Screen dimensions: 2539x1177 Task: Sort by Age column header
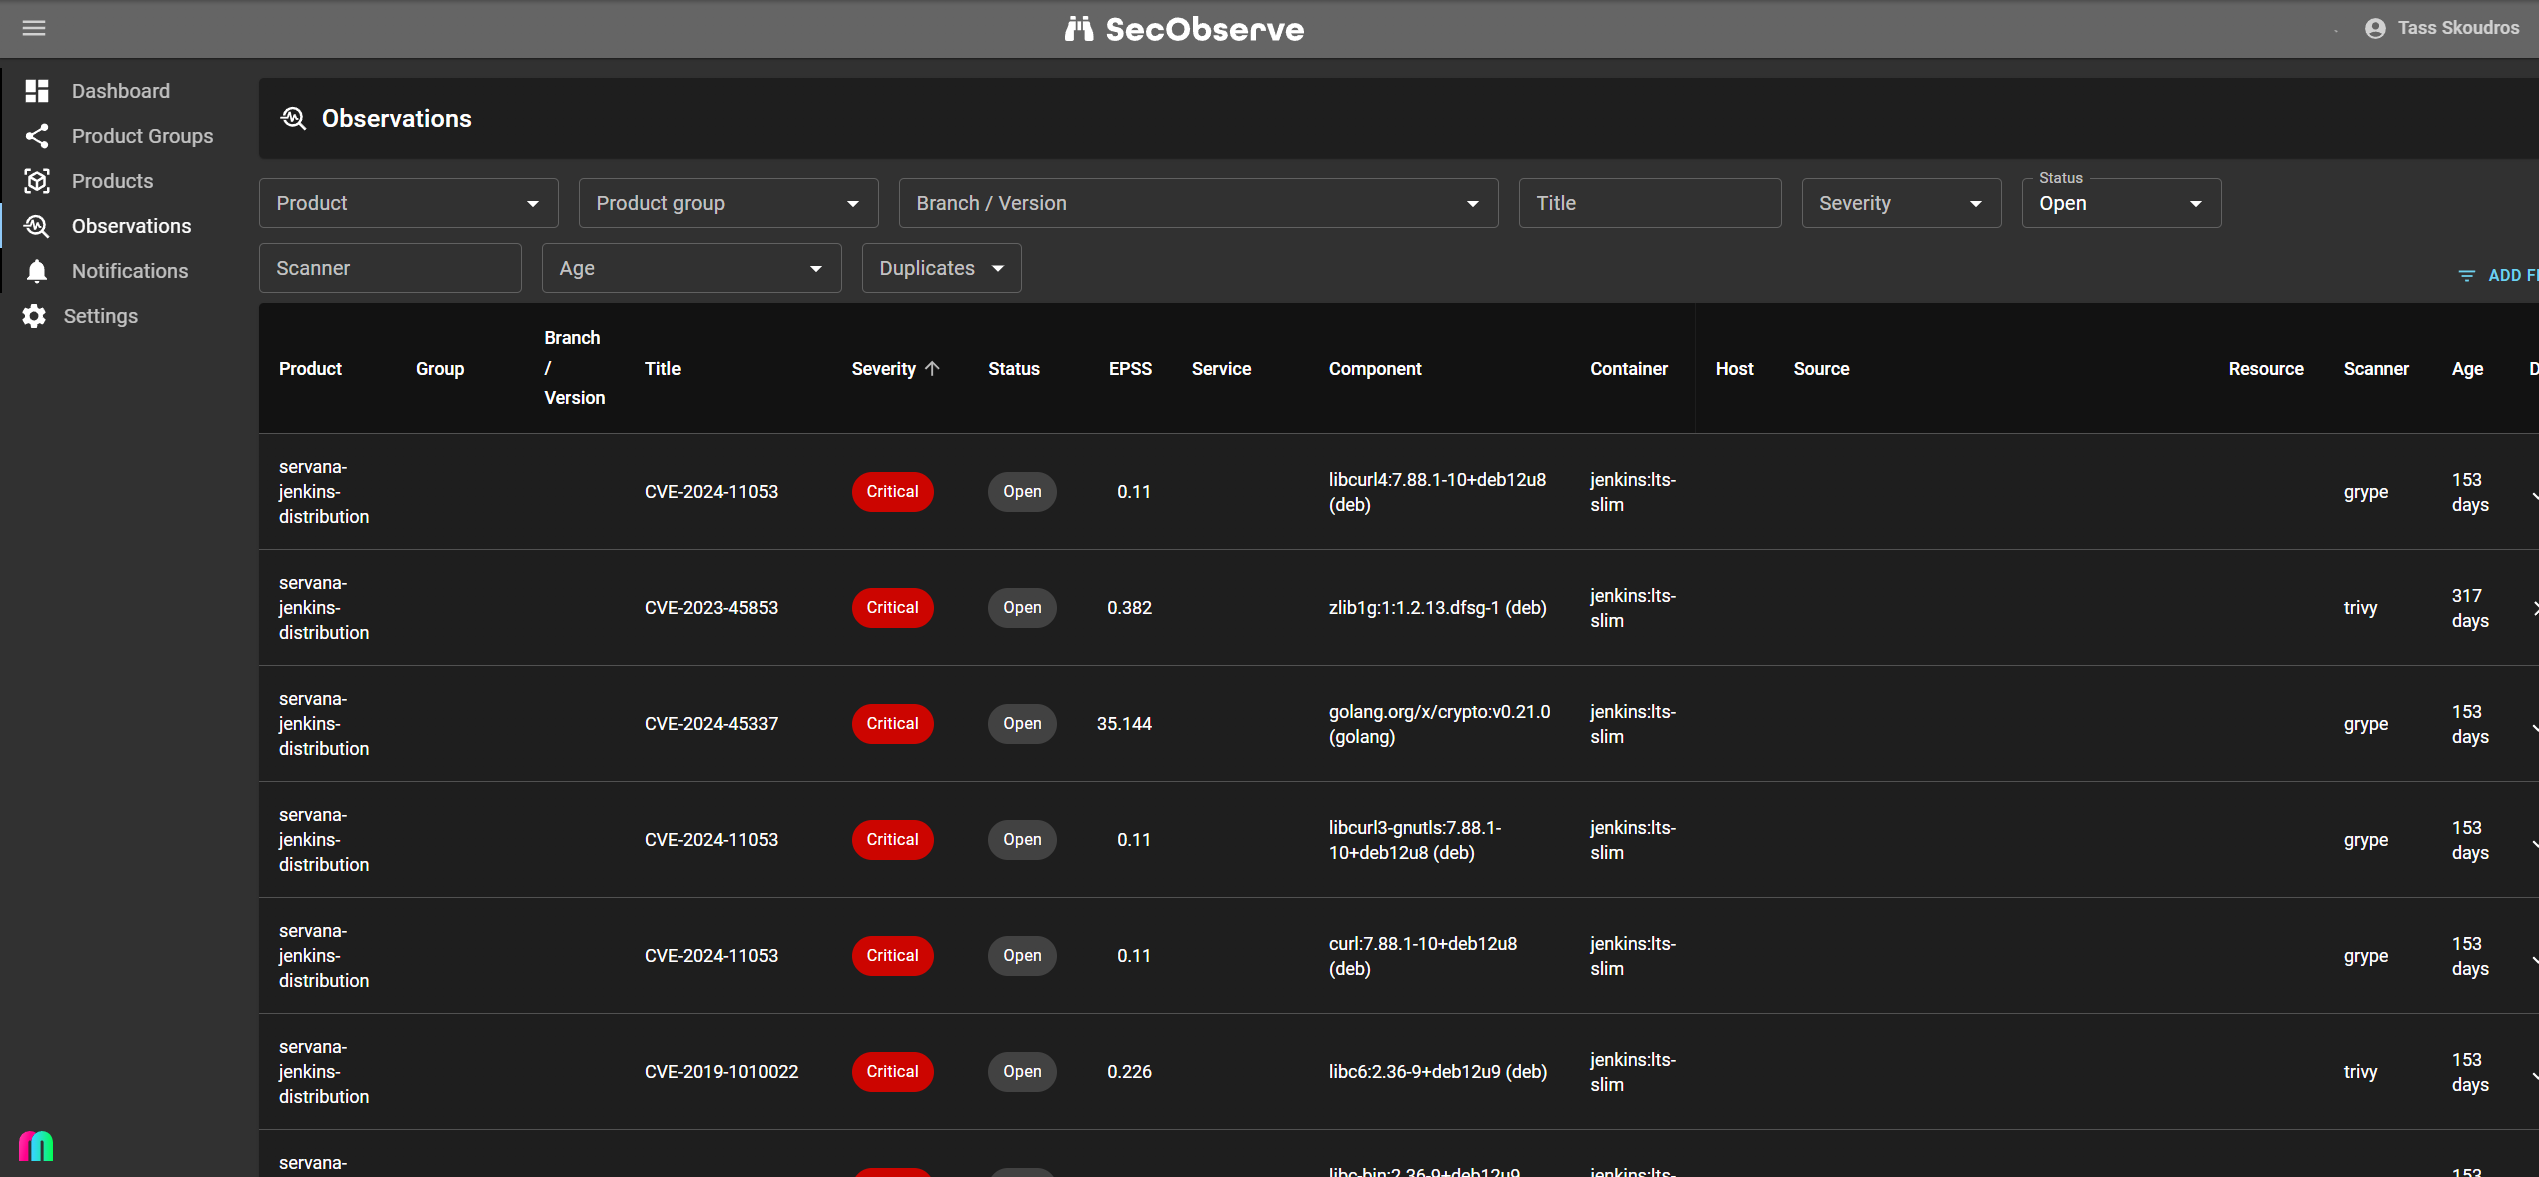(x=2467, y=368)
